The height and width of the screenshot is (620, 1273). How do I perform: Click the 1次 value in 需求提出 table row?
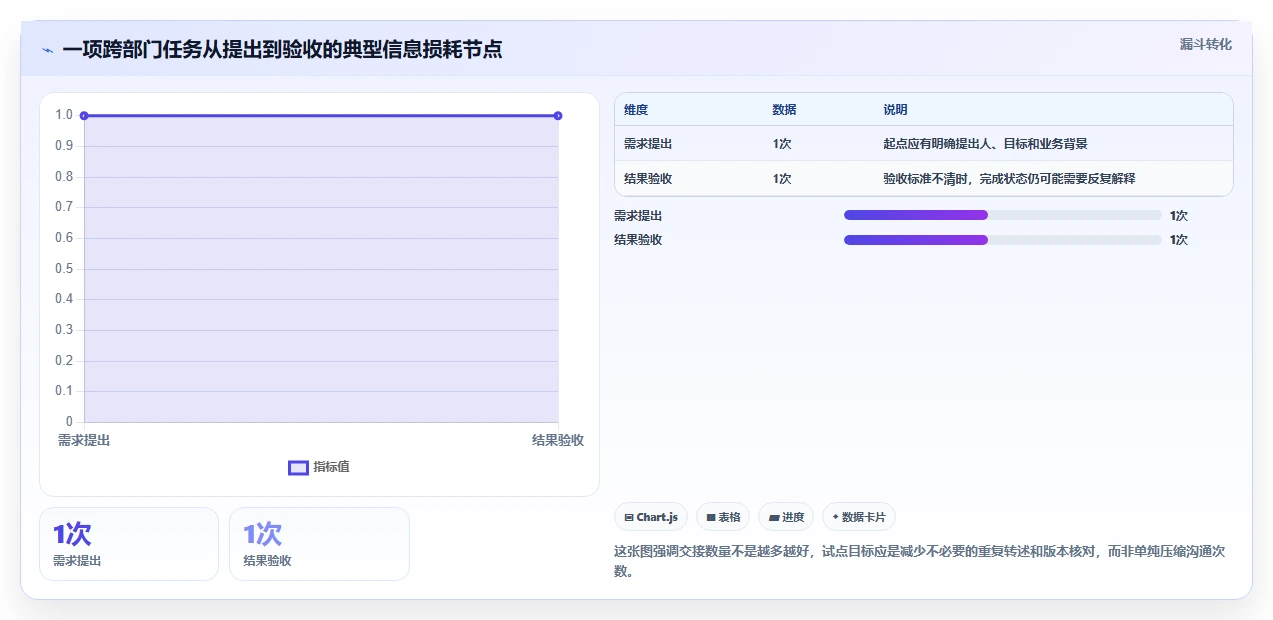(x=782, y=144)
